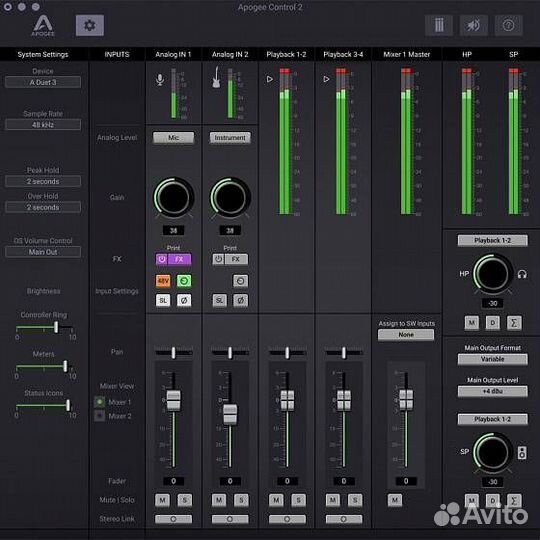
Task: Click the Controller Ring brightness slider
Action: pos(44,327)
